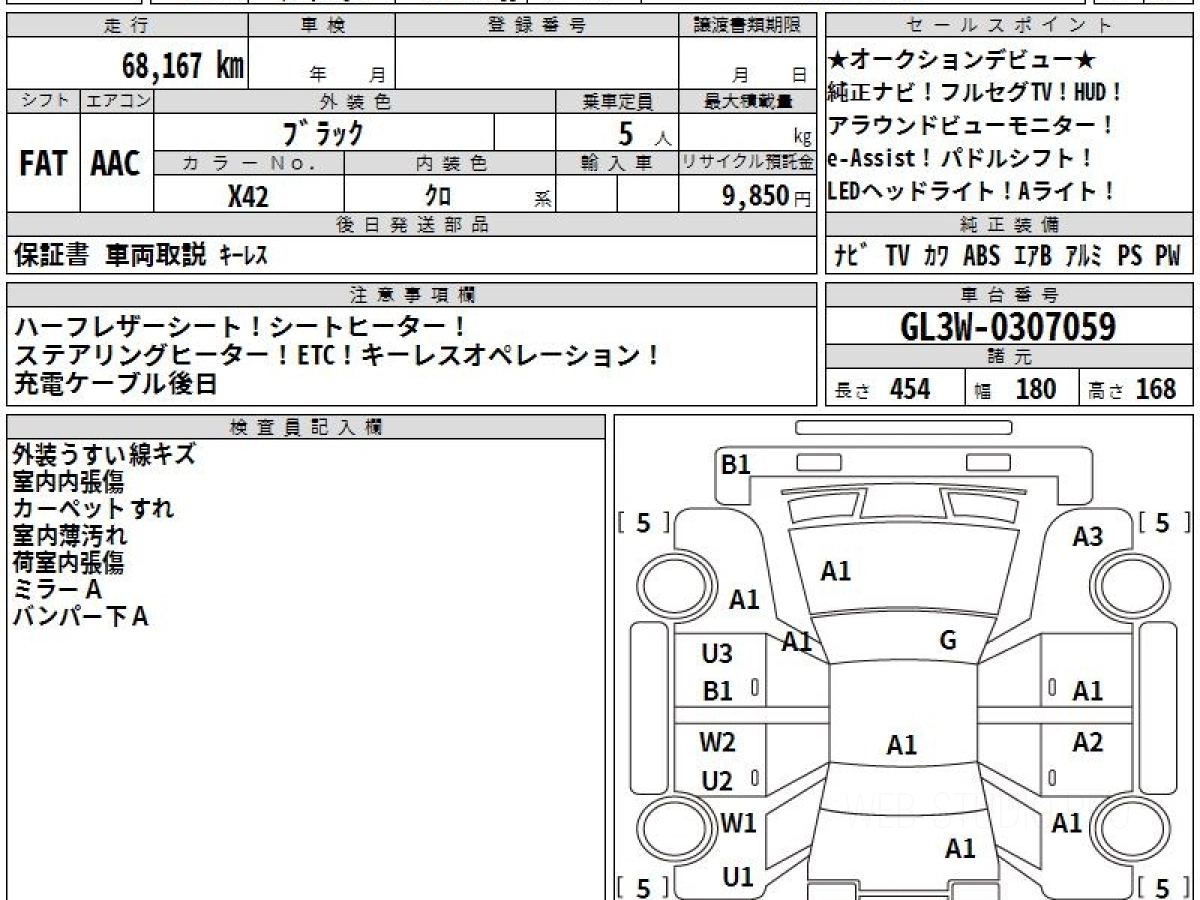
Task: Select the 検査員記入欄 header
Action: tap(306, 427)
